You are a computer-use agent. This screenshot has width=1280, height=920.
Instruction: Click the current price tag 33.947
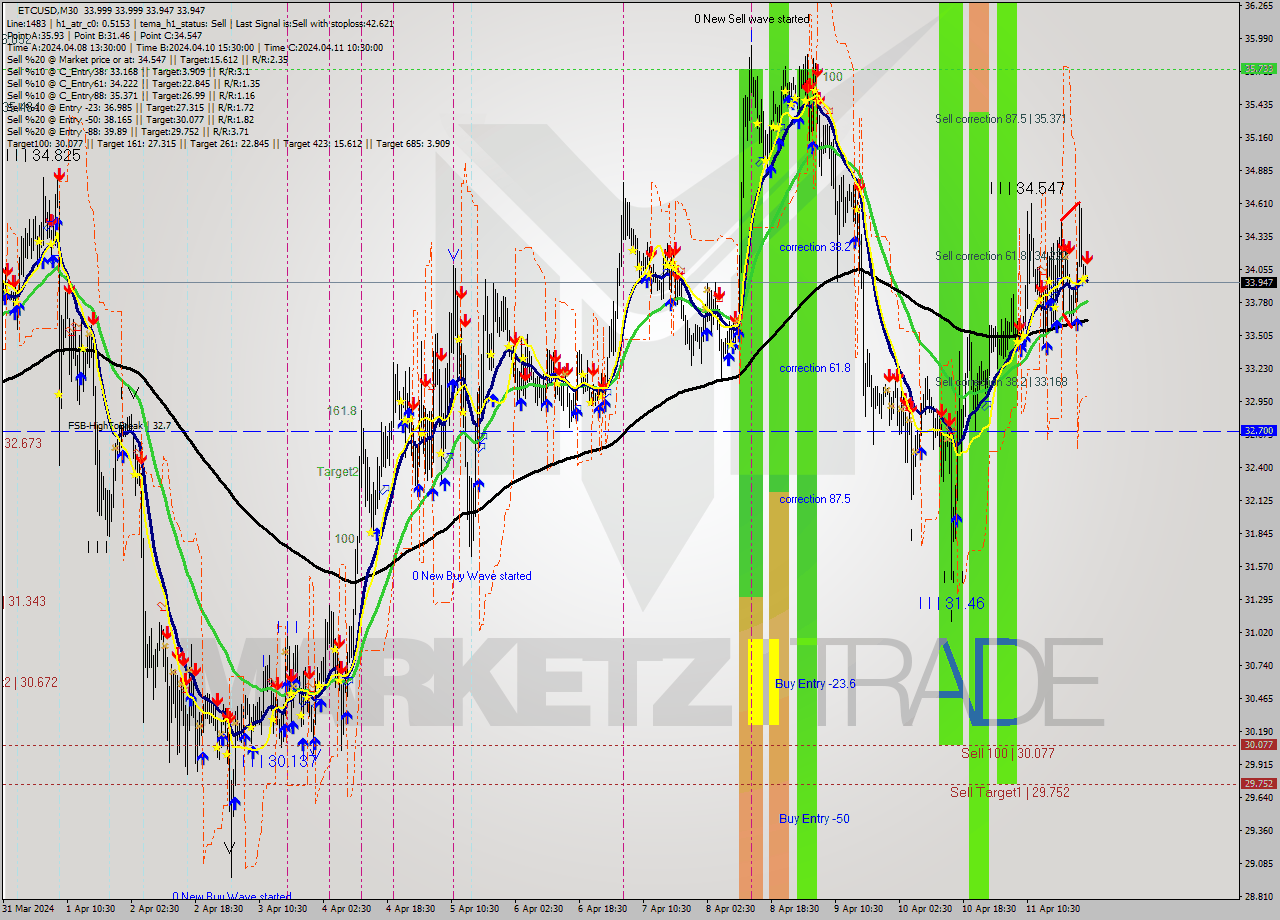(x=1258, y=282)
